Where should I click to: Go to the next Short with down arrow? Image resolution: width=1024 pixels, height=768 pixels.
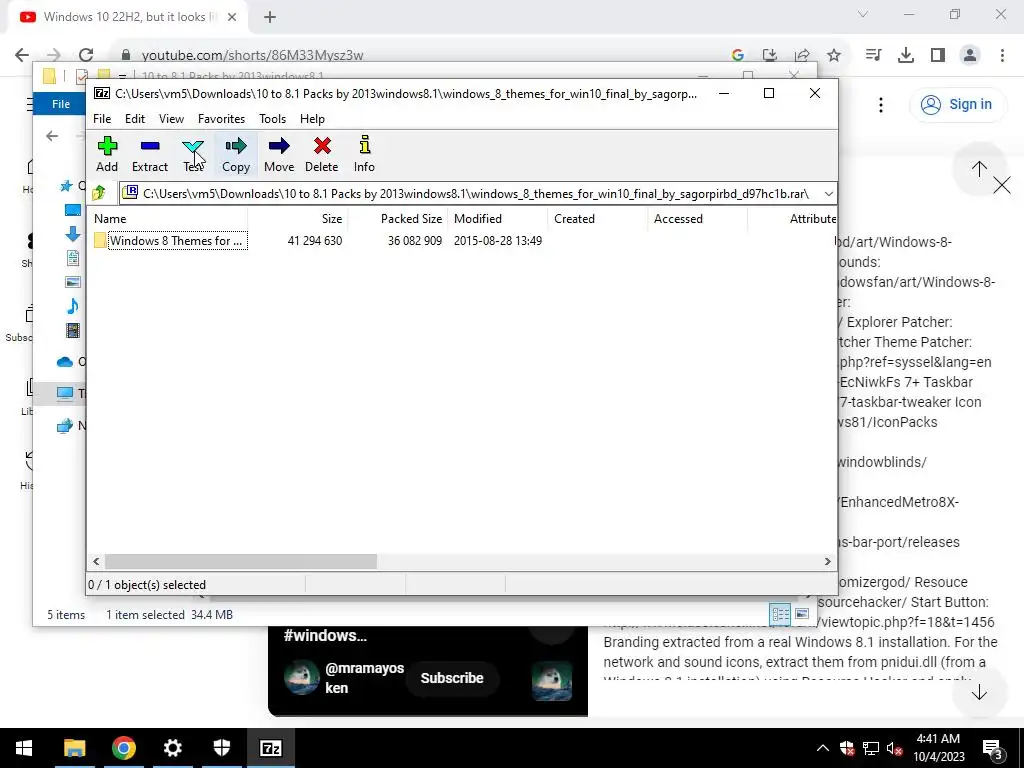pyautogui.click(x=979, y=693)
